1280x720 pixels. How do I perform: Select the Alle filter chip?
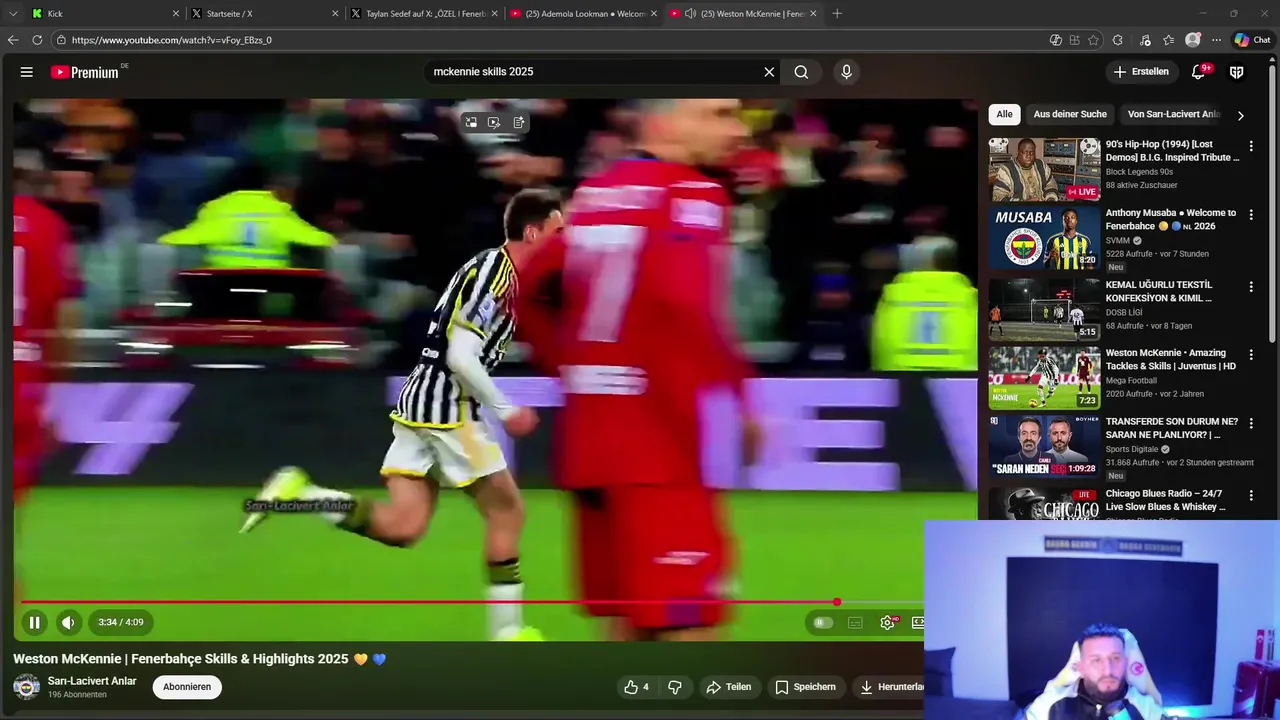(x=1004, y=114)
